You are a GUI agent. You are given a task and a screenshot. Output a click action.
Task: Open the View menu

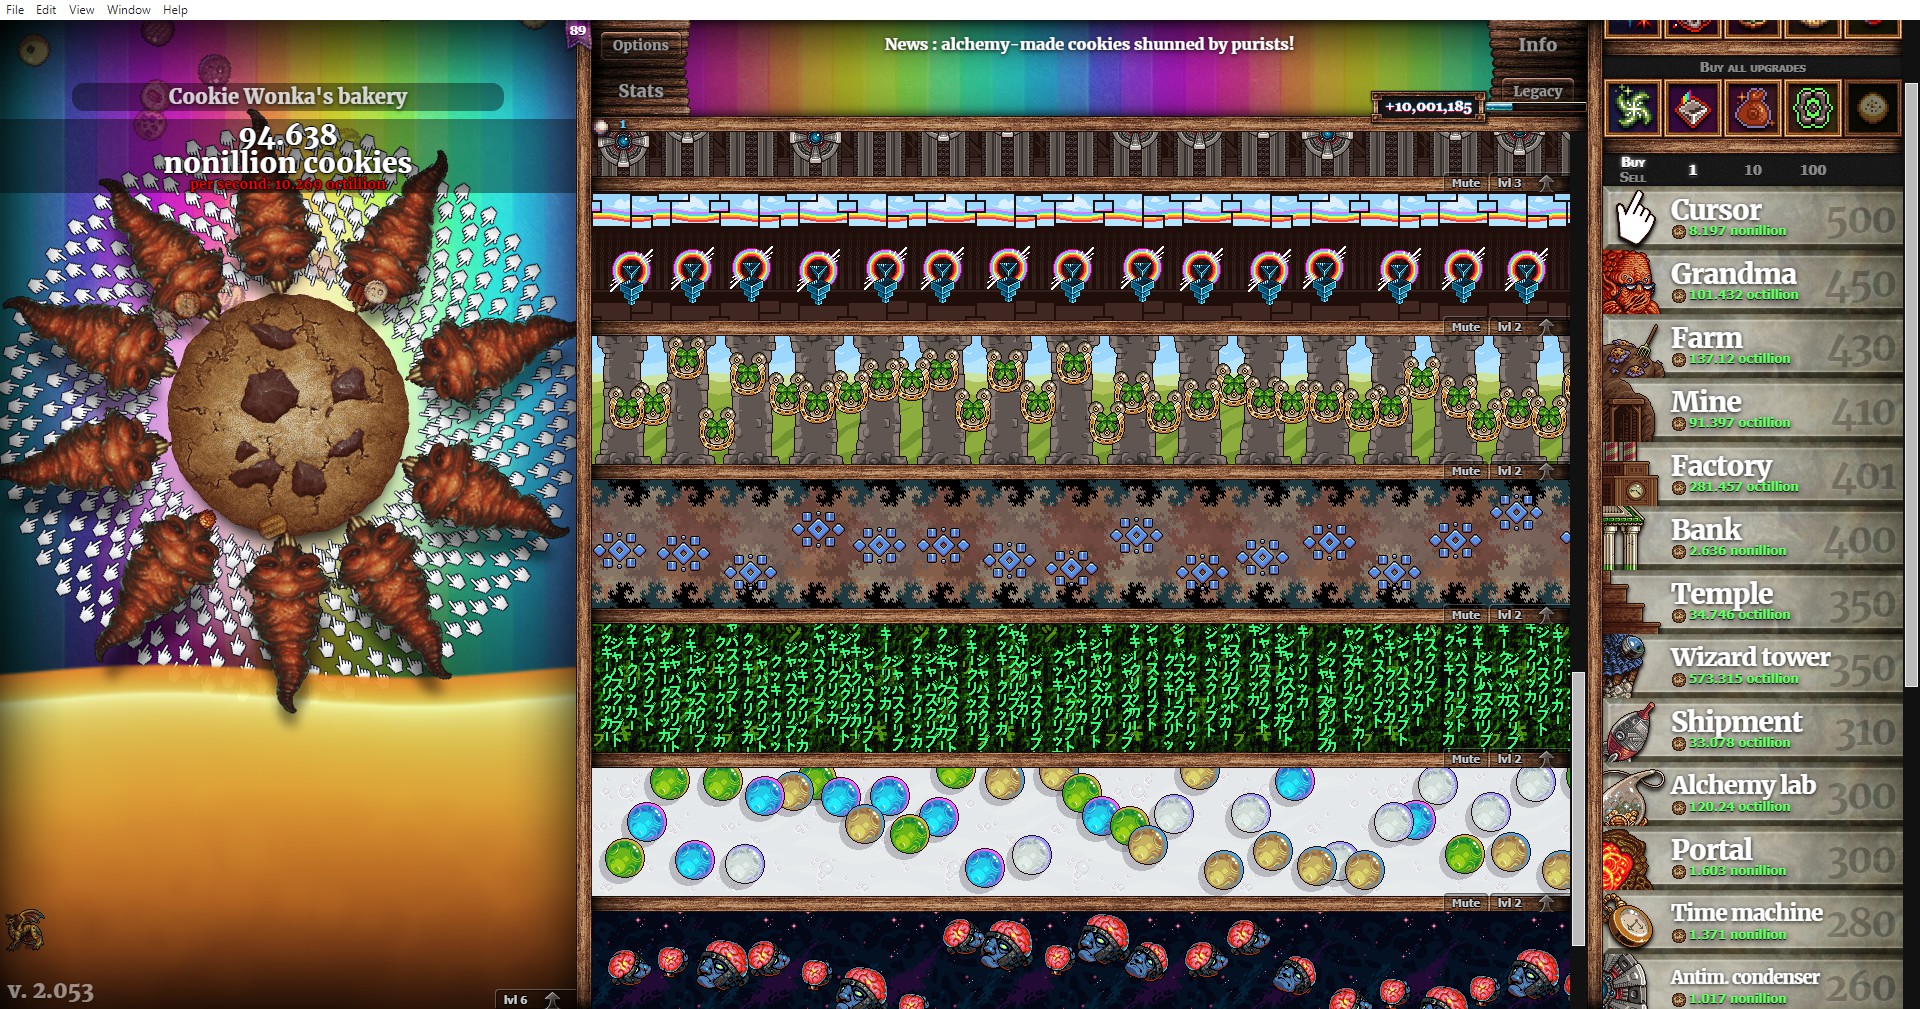tap(81, 10)
